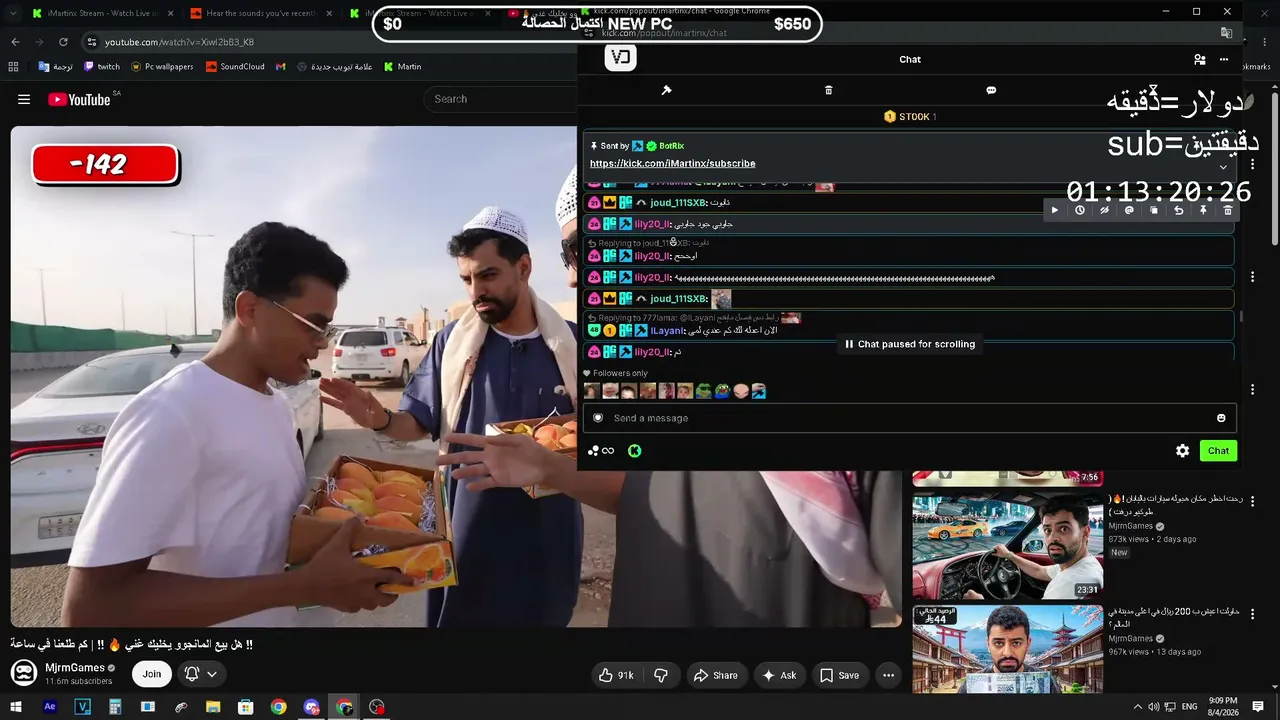Open the chat users list icon
This screenshot has width=1280, height=720.
(1199, 60)
